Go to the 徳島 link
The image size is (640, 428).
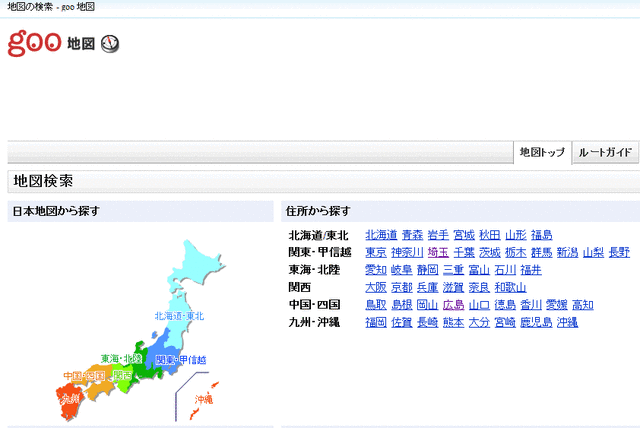click(505, 305)
